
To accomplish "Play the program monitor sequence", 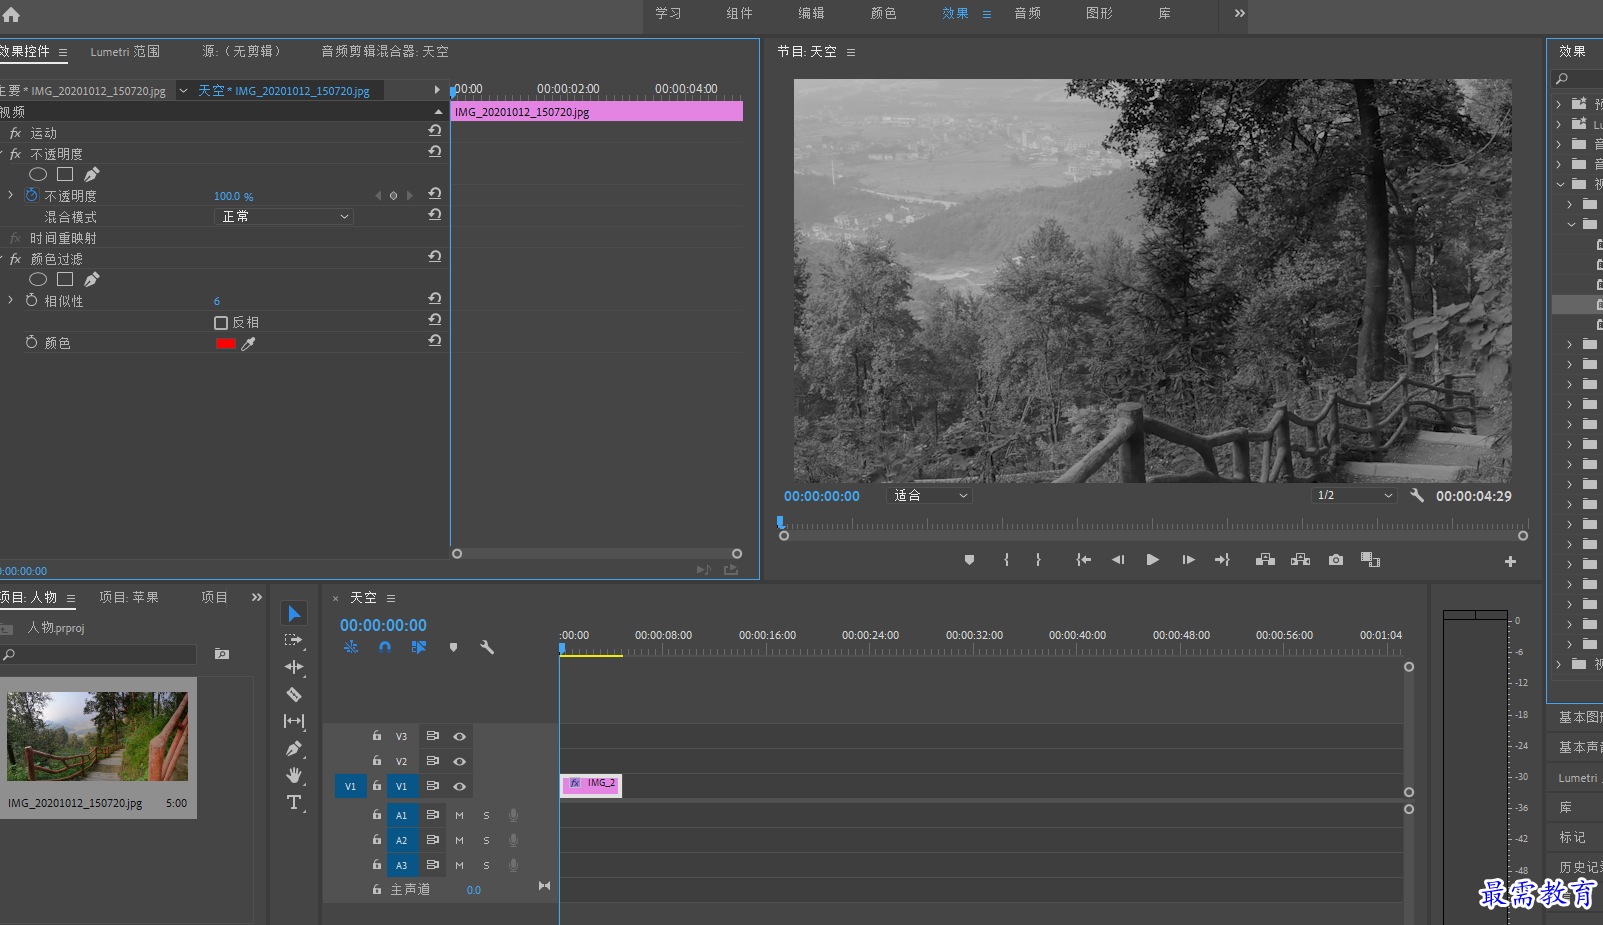I will coord(1152,560).
